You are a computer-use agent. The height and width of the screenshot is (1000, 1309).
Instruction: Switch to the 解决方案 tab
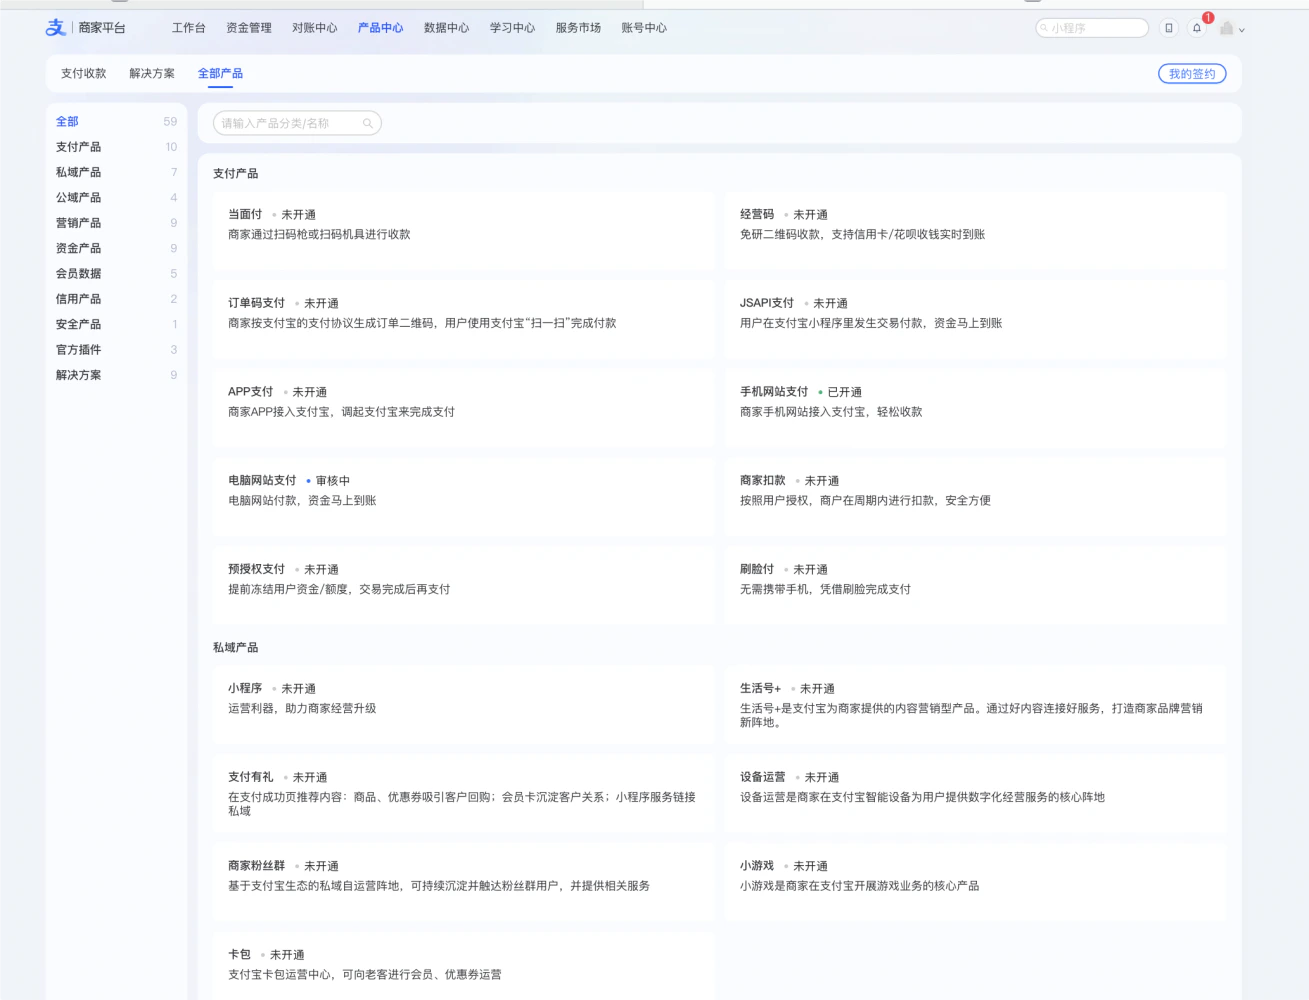[x=152, y=73]
